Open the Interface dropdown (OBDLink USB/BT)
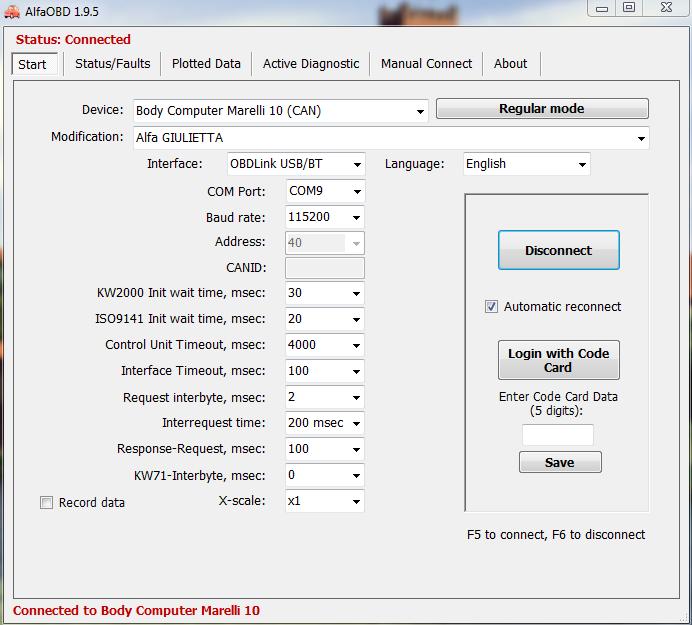Screen dimensions: 692x625 [296, 164]
